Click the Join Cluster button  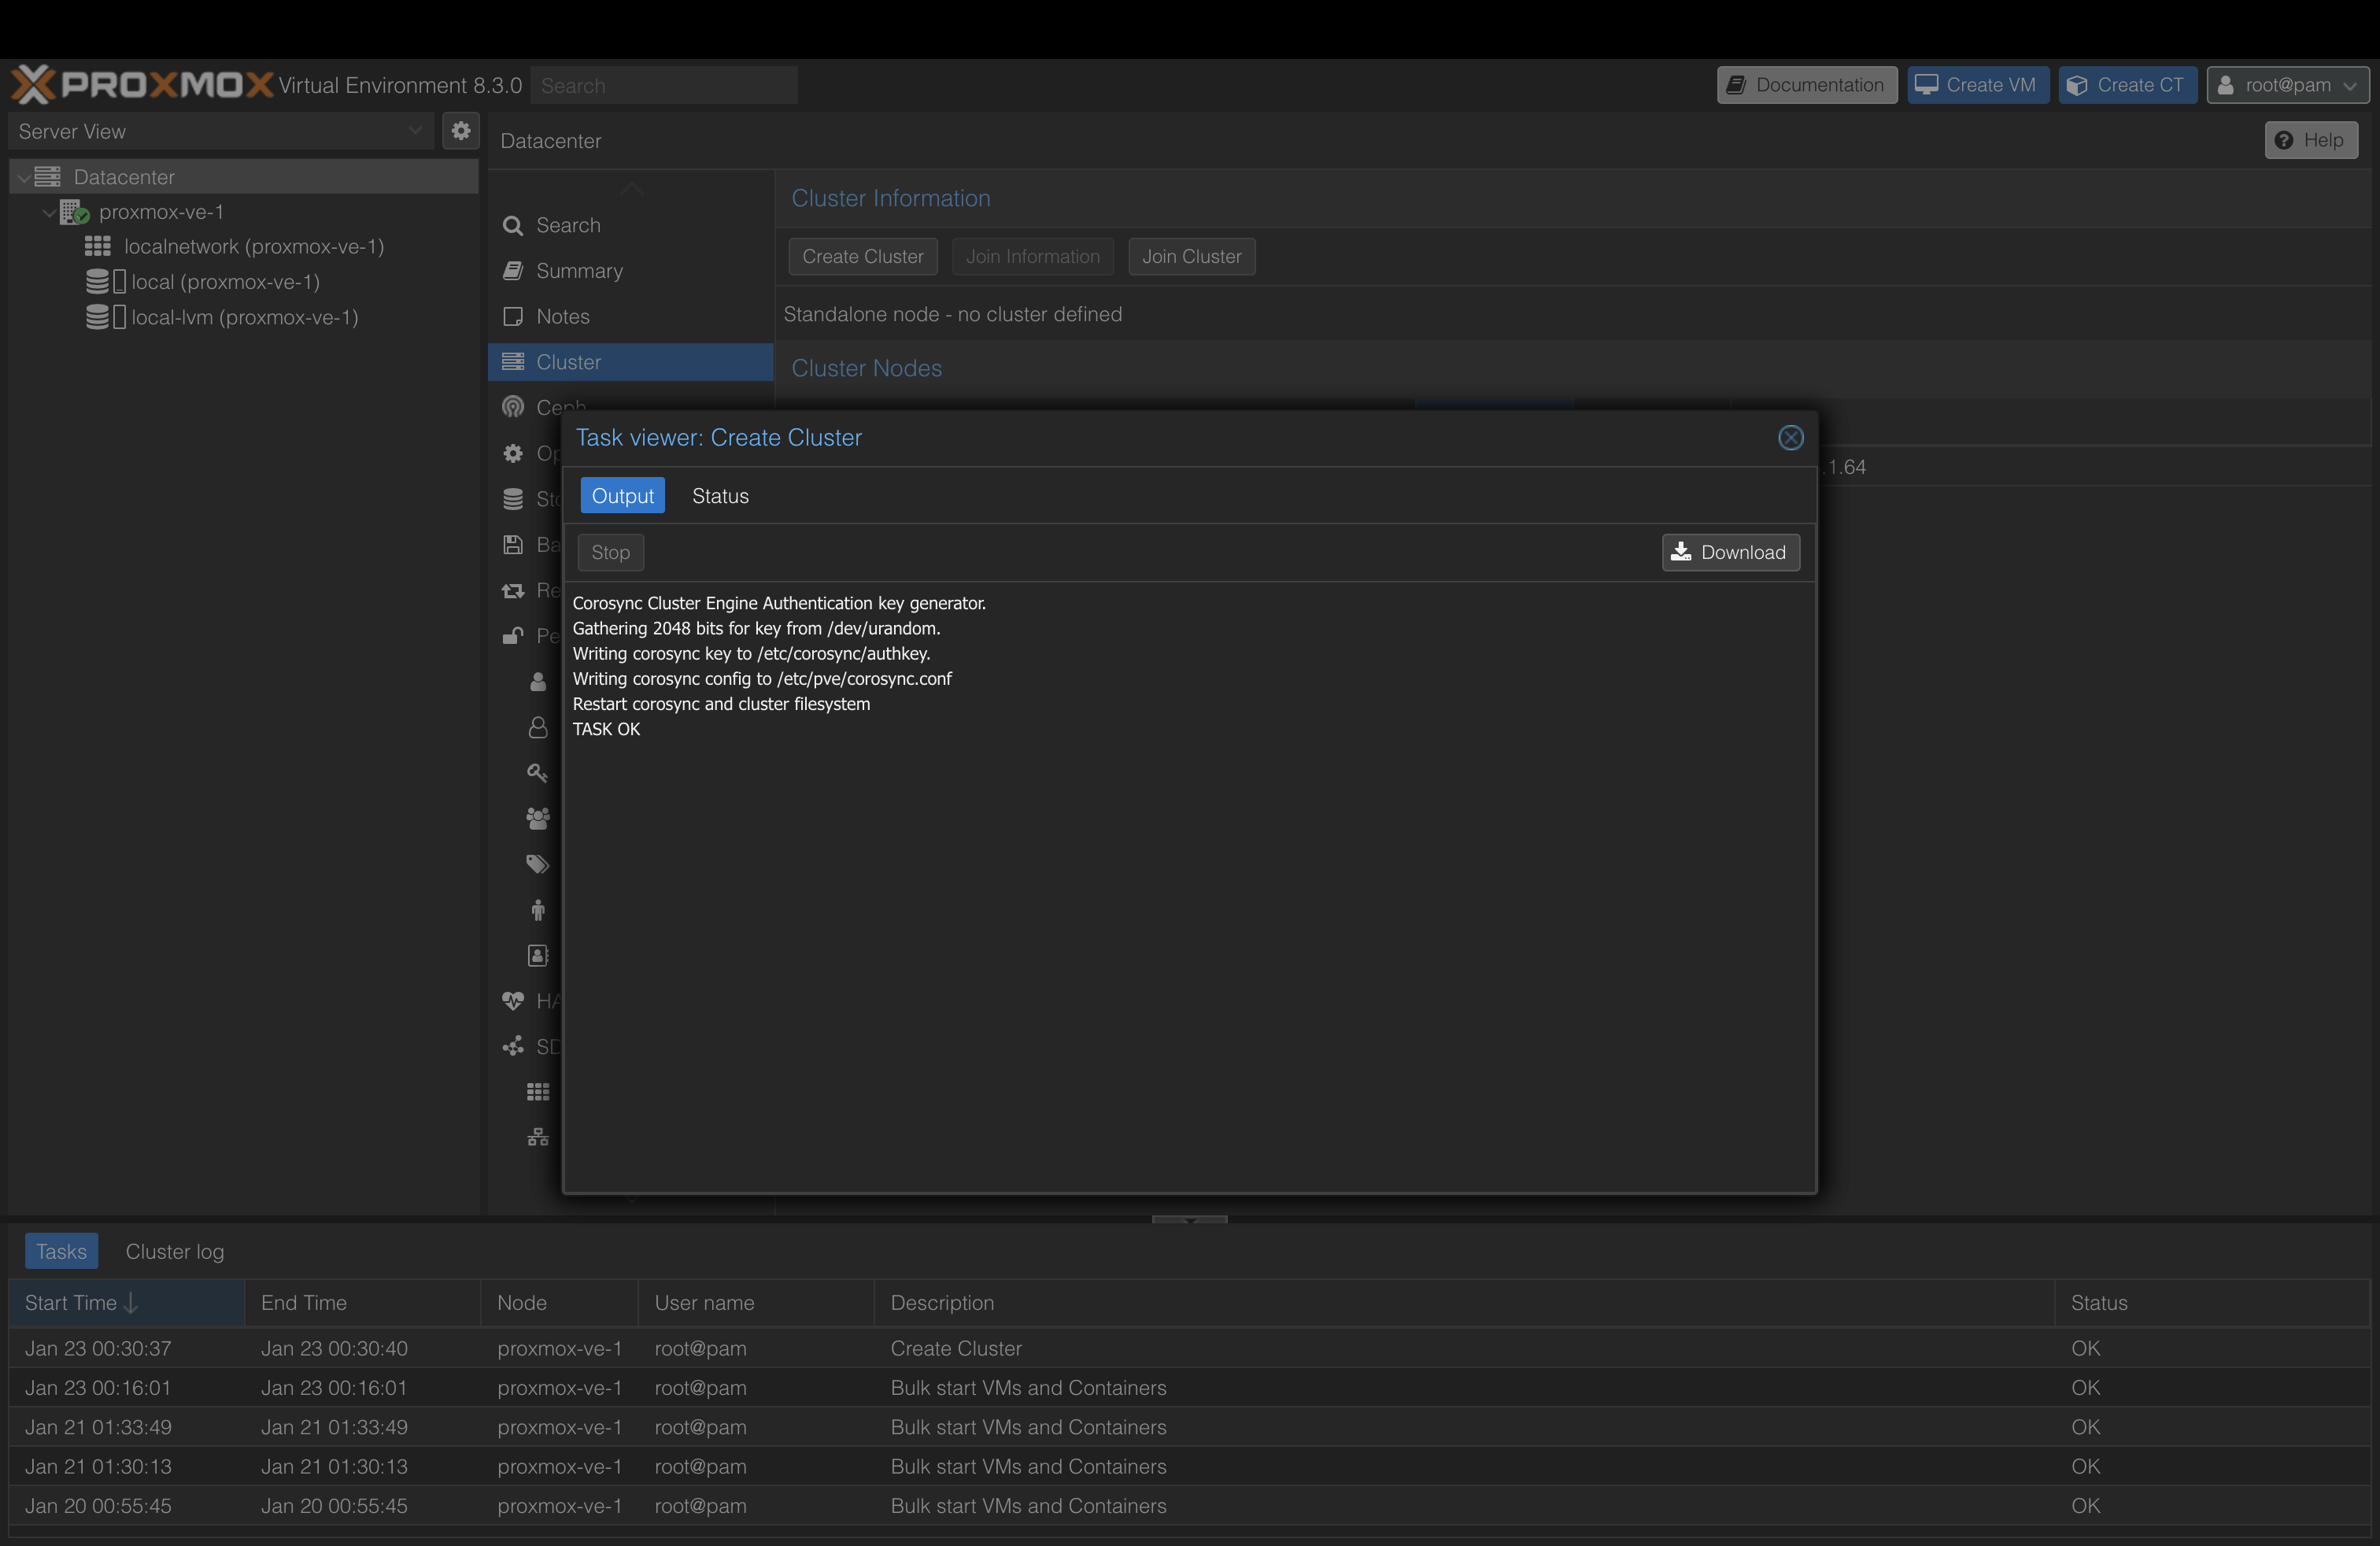click(1190, 256)
